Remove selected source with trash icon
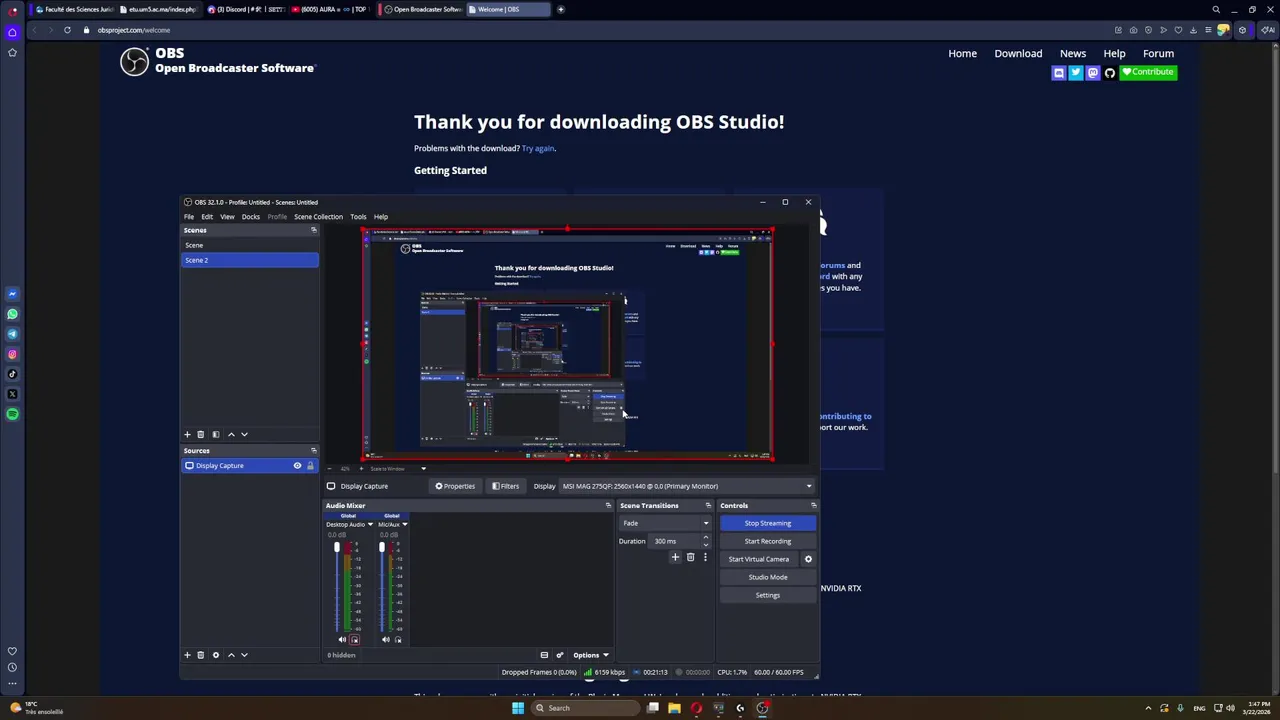 (x=200, y=655)
